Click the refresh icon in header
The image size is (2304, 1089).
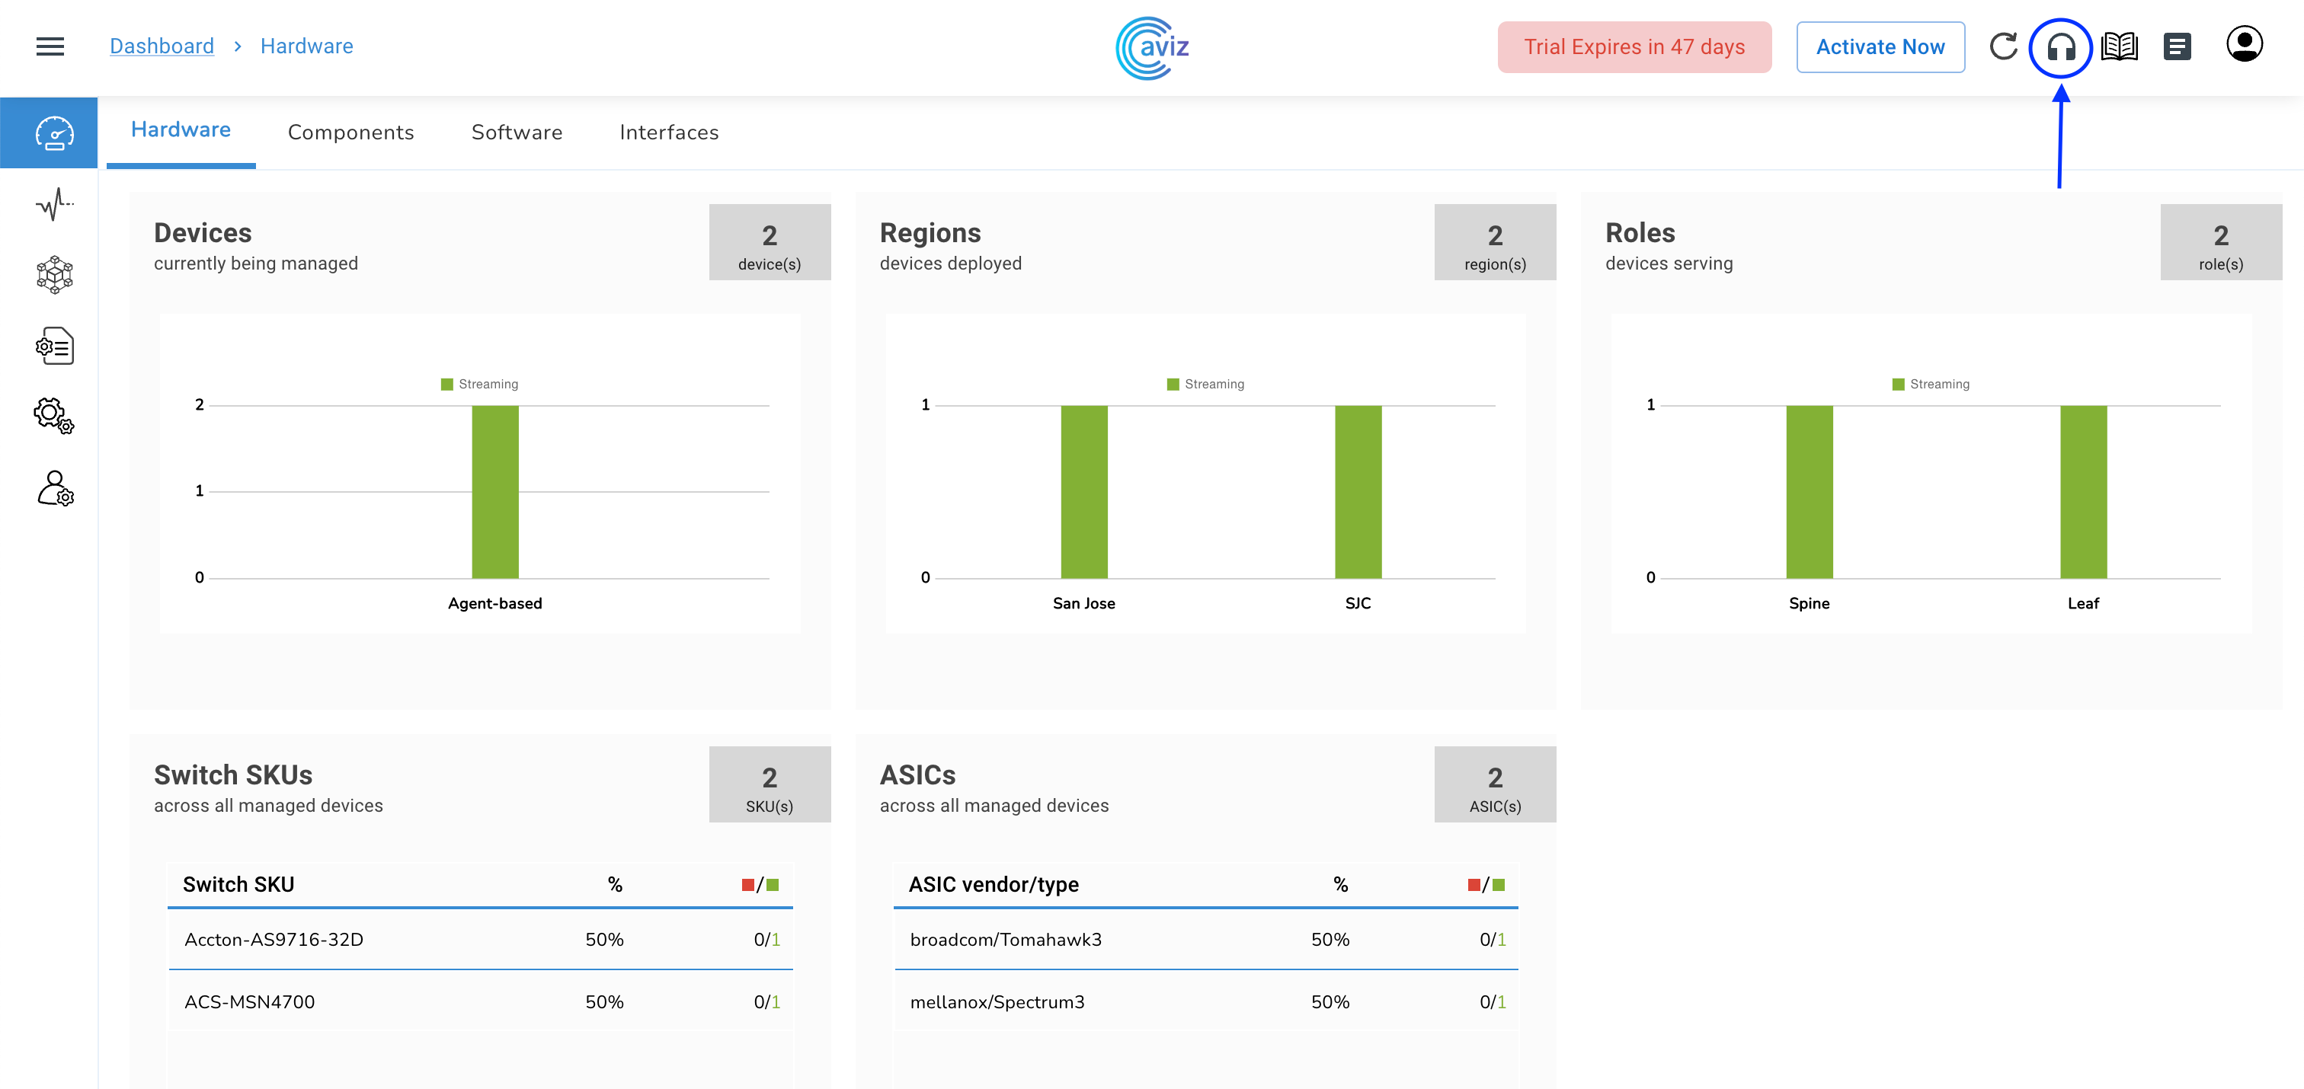click(2003, 46)
